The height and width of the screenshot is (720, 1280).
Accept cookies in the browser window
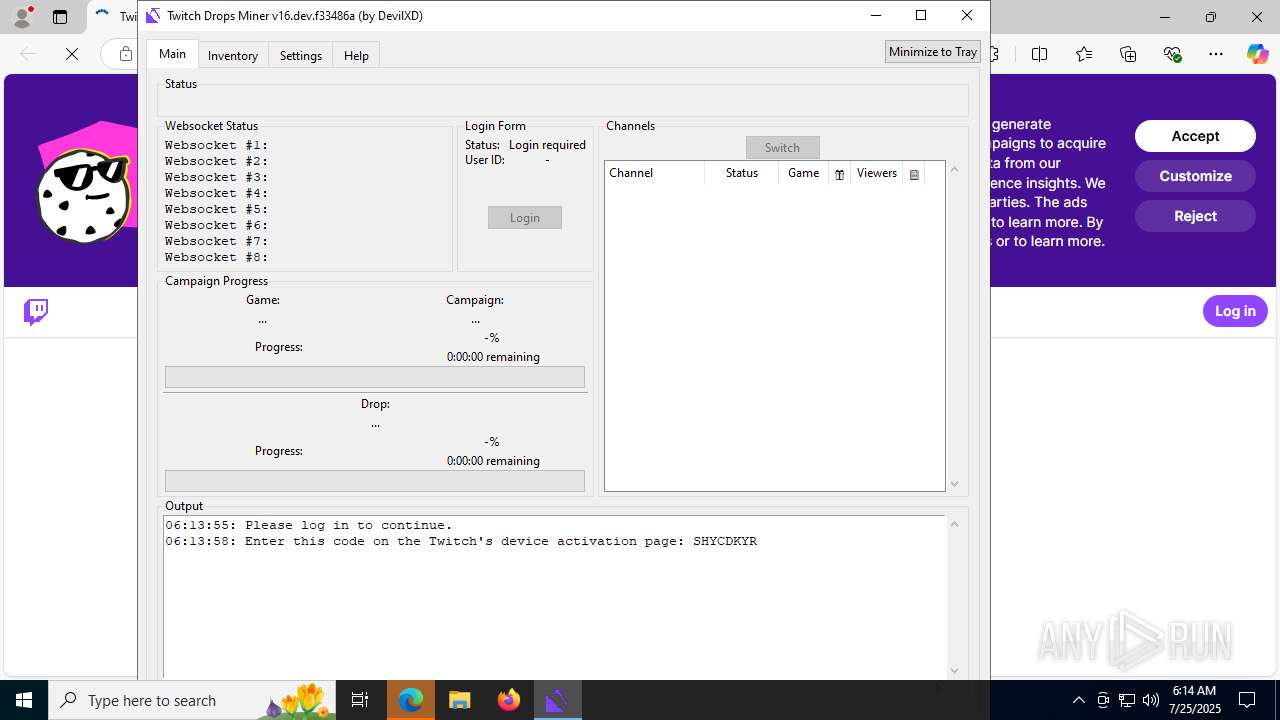click(1195, 136)
